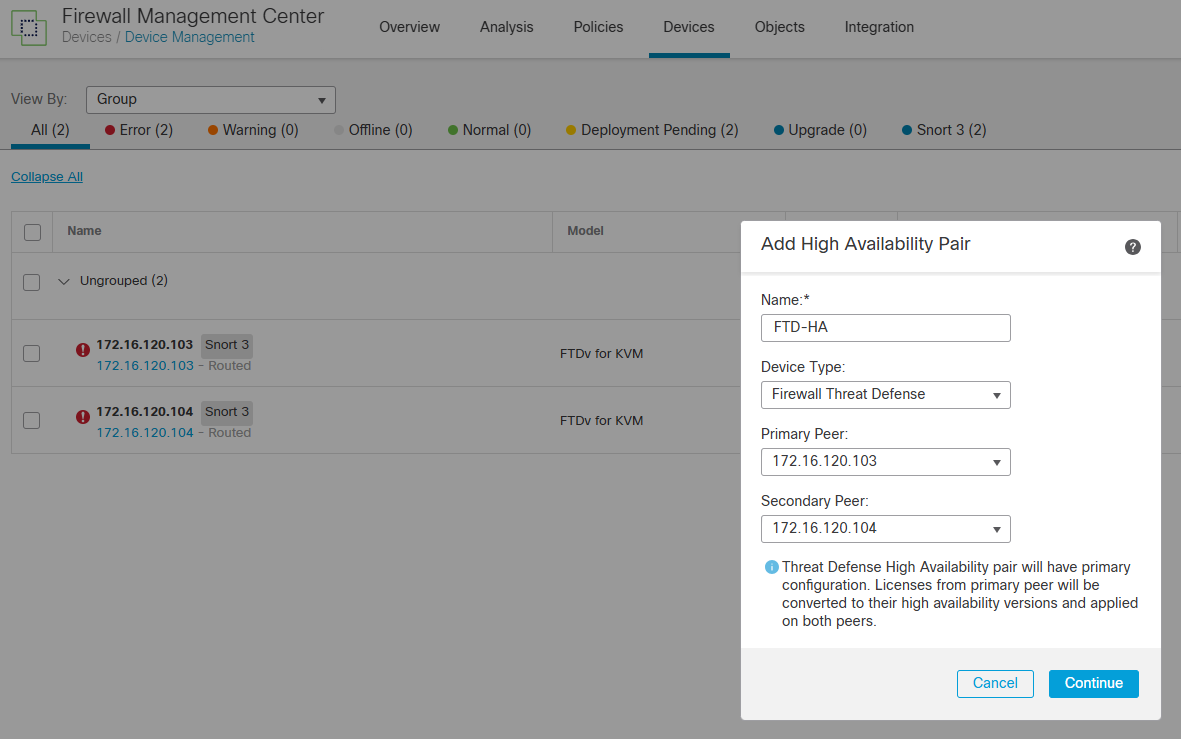The height and width of the screenshot is (739, 1181).
Task: Click the Firewall Management Center logo icon
Action: click(29, 28)
